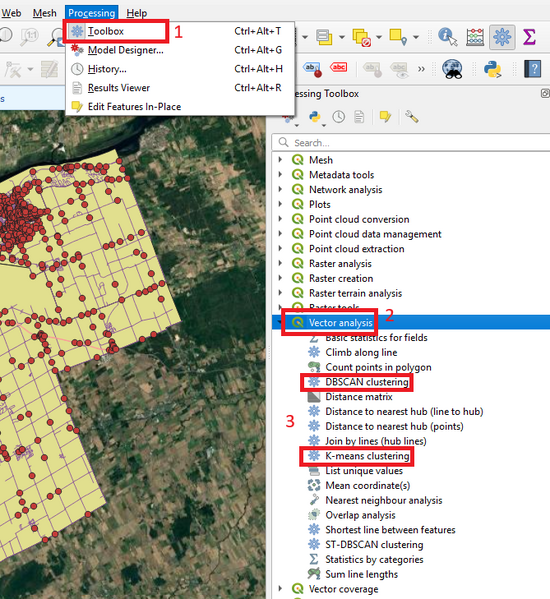
Task: Expand the Network analysis group
Action: [x=280, y=189]
